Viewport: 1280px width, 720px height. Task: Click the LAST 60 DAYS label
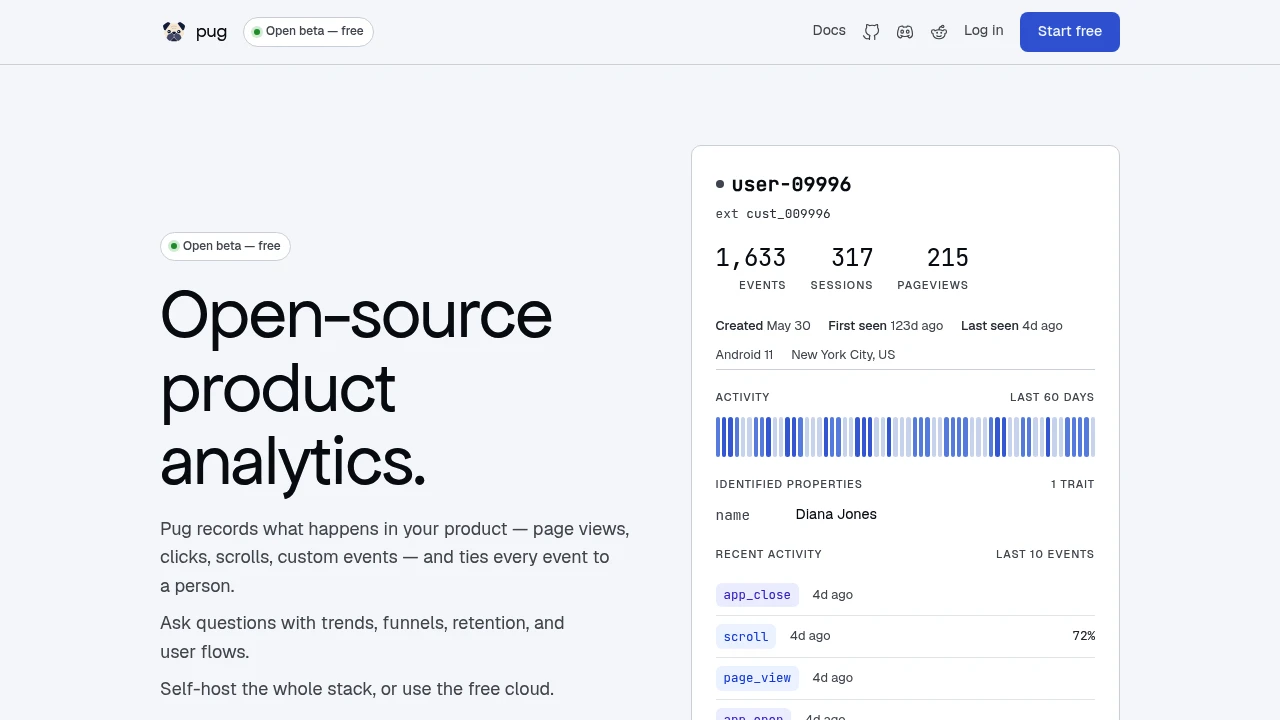tap(1052, 397)
